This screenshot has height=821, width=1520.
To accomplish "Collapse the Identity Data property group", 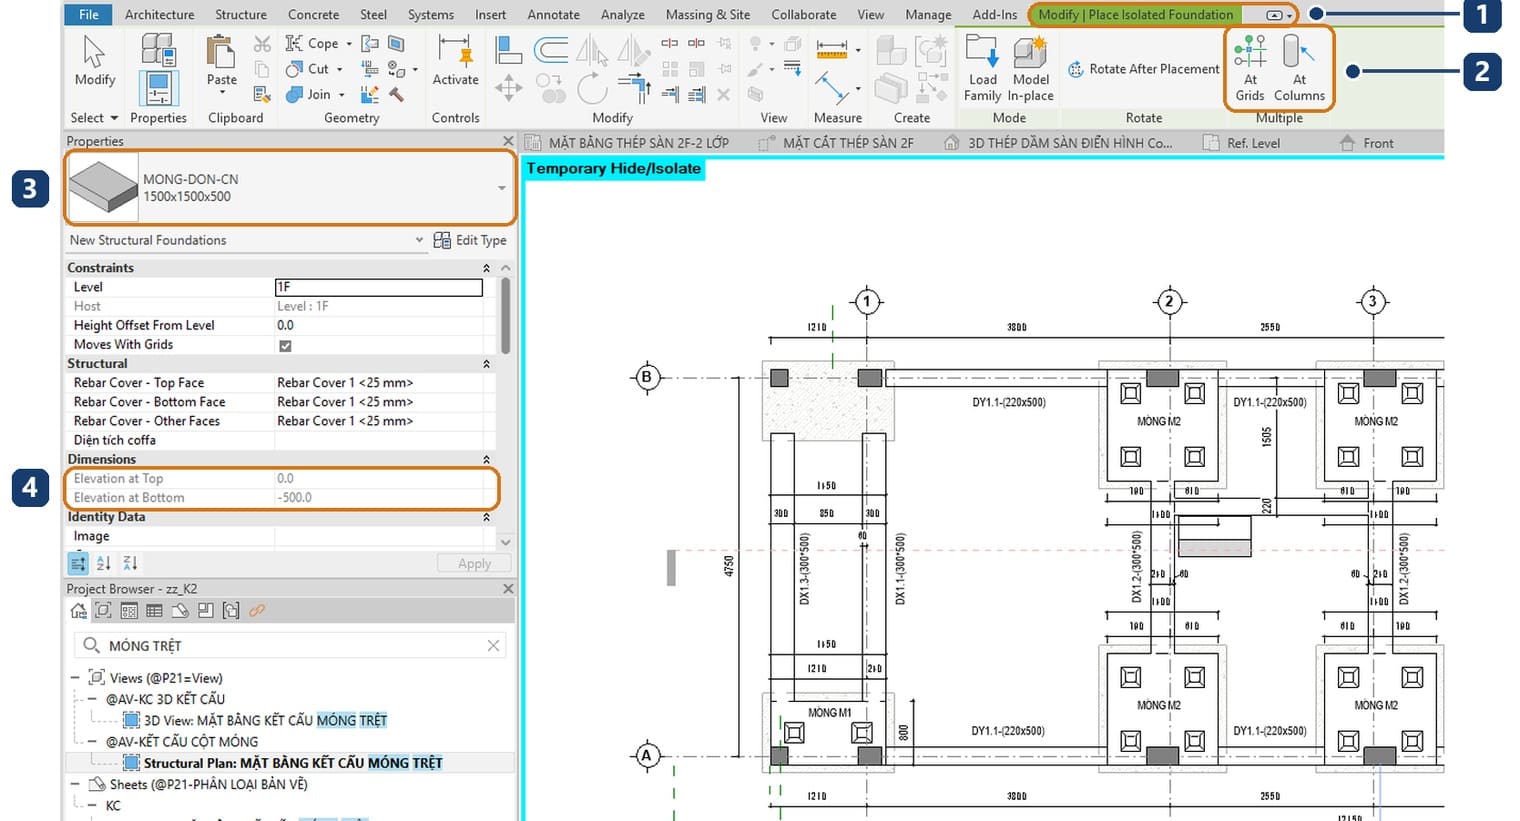I will 486,517.
